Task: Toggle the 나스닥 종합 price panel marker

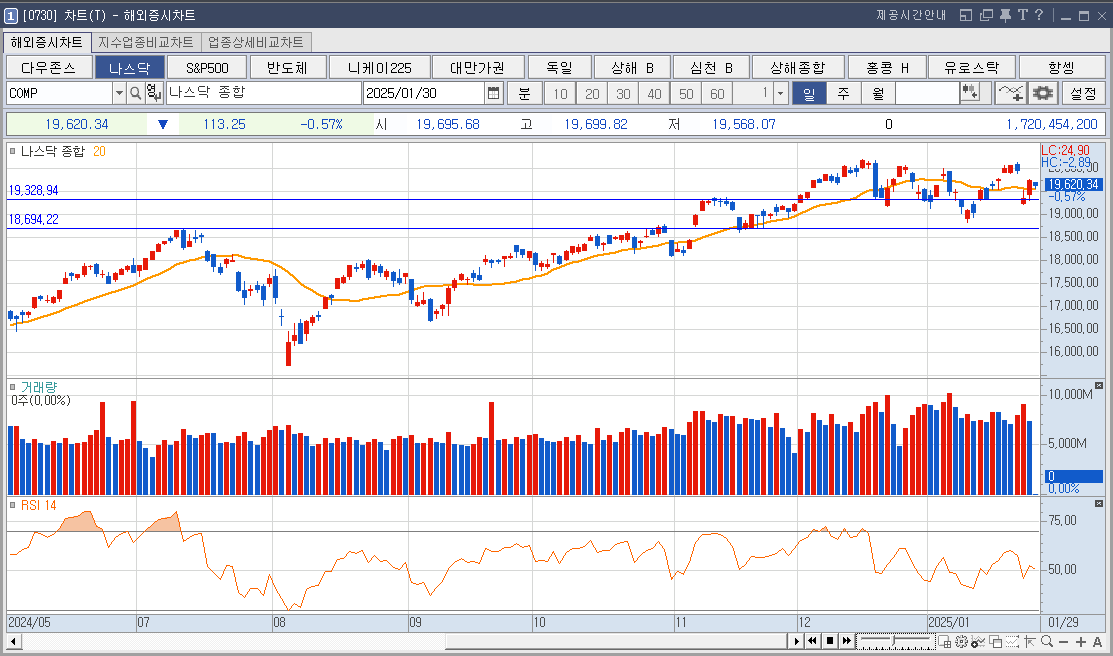Action: [13, 151]
